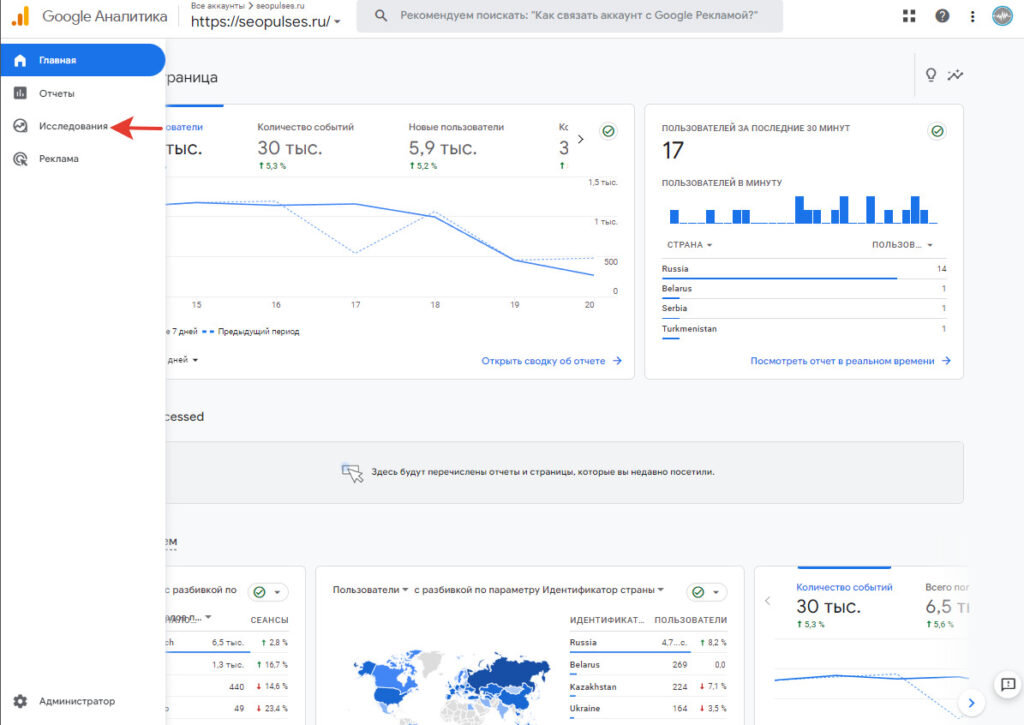Open the Insights lightbulb icon
1024x725 pixels.
pyautogui.click(x=931, y=74)
